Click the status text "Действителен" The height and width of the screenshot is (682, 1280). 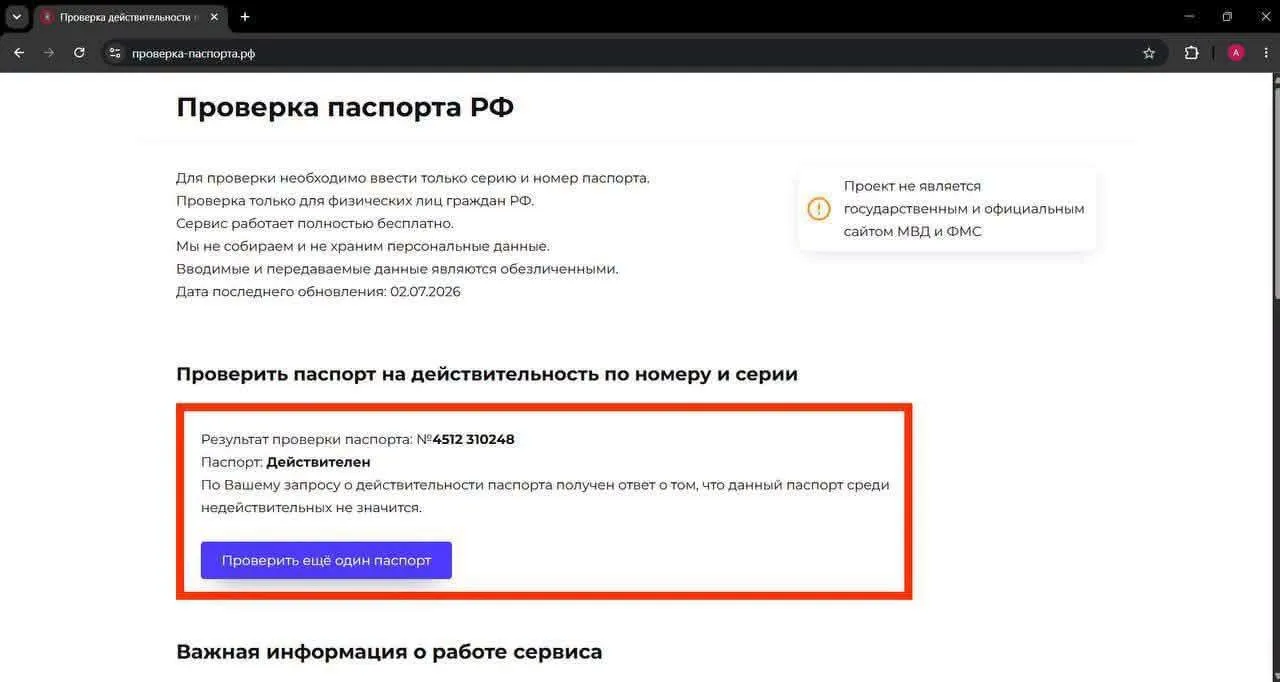[318, 462]
